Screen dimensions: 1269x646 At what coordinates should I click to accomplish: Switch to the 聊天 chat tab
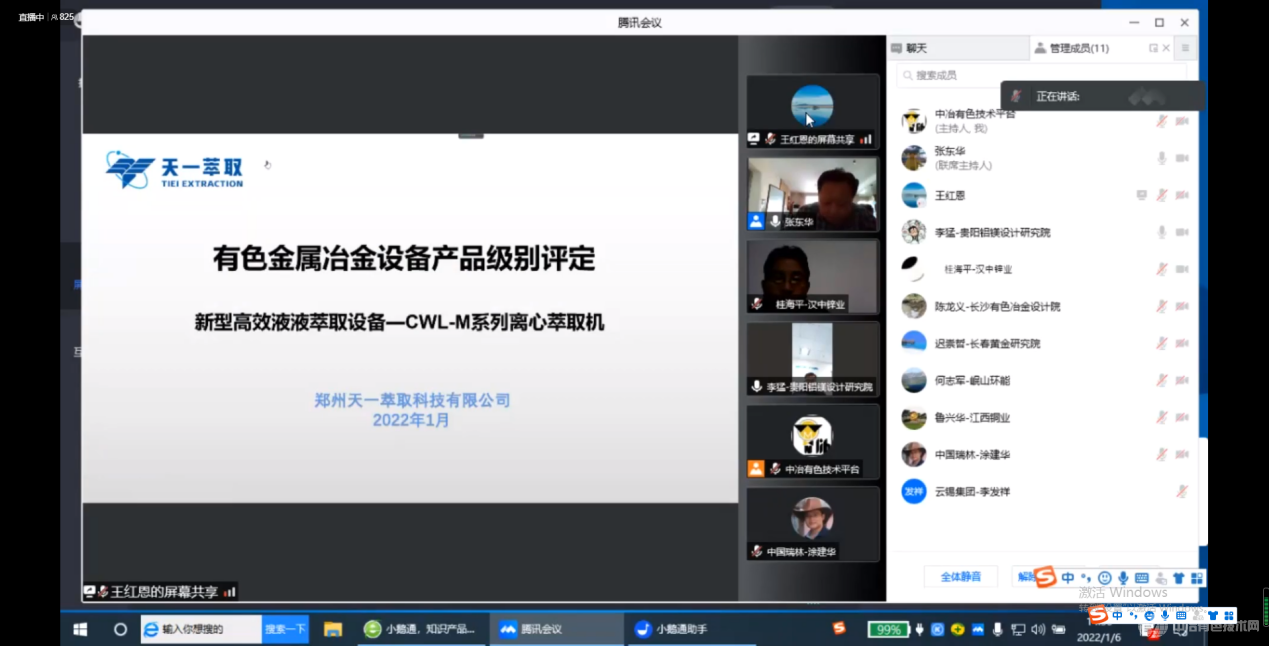tap(957, 48)
